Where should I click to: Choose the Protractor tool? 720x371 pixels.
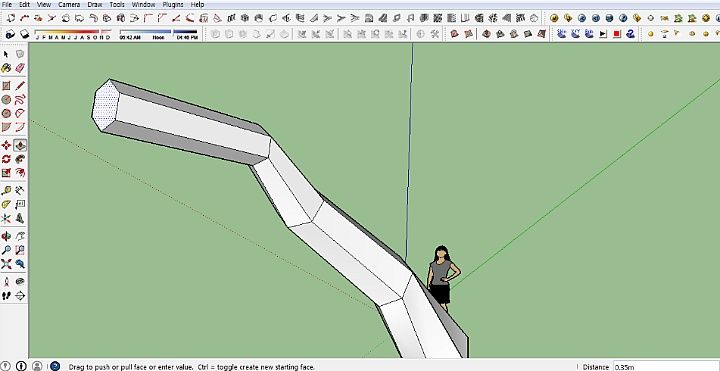click(x=6, y=204)
